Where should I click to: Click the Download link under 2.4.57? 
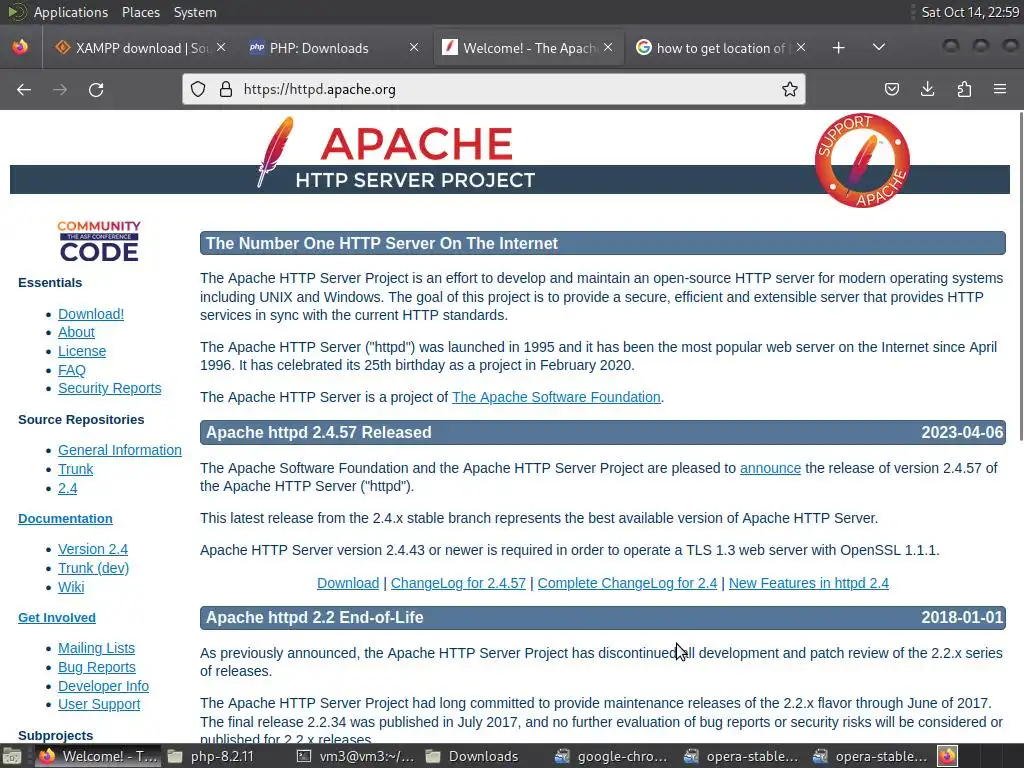click(x=348, y=583)
